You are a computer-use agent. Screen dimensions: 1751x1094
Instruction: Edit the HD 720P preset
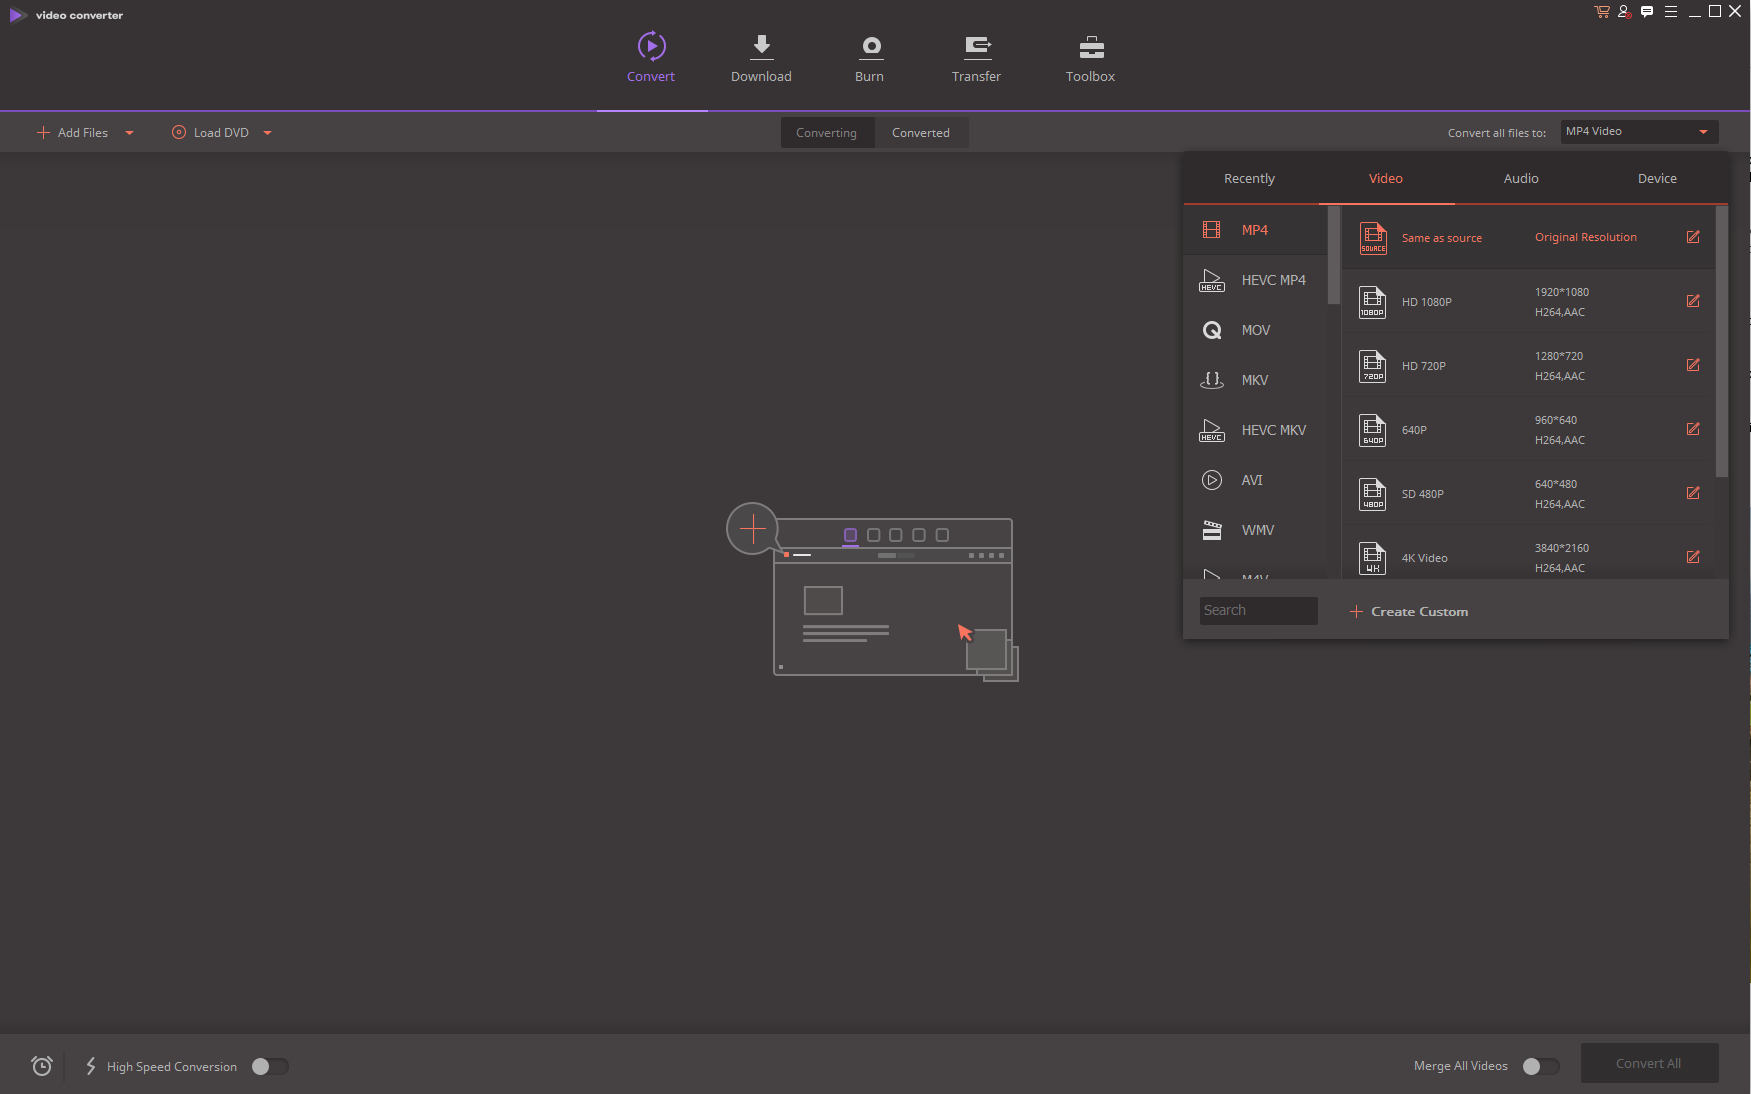1693,365
